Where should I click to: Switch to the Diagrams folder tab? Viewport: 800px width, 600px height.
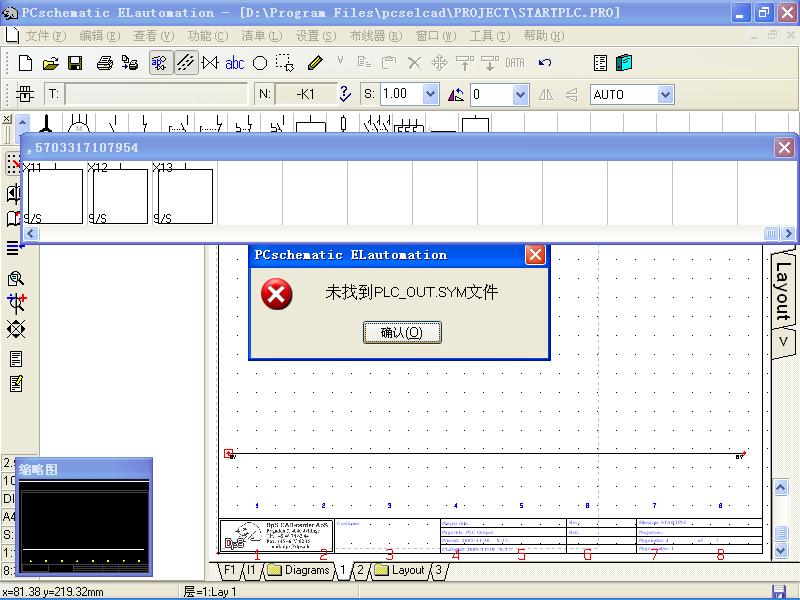(299, 570)
